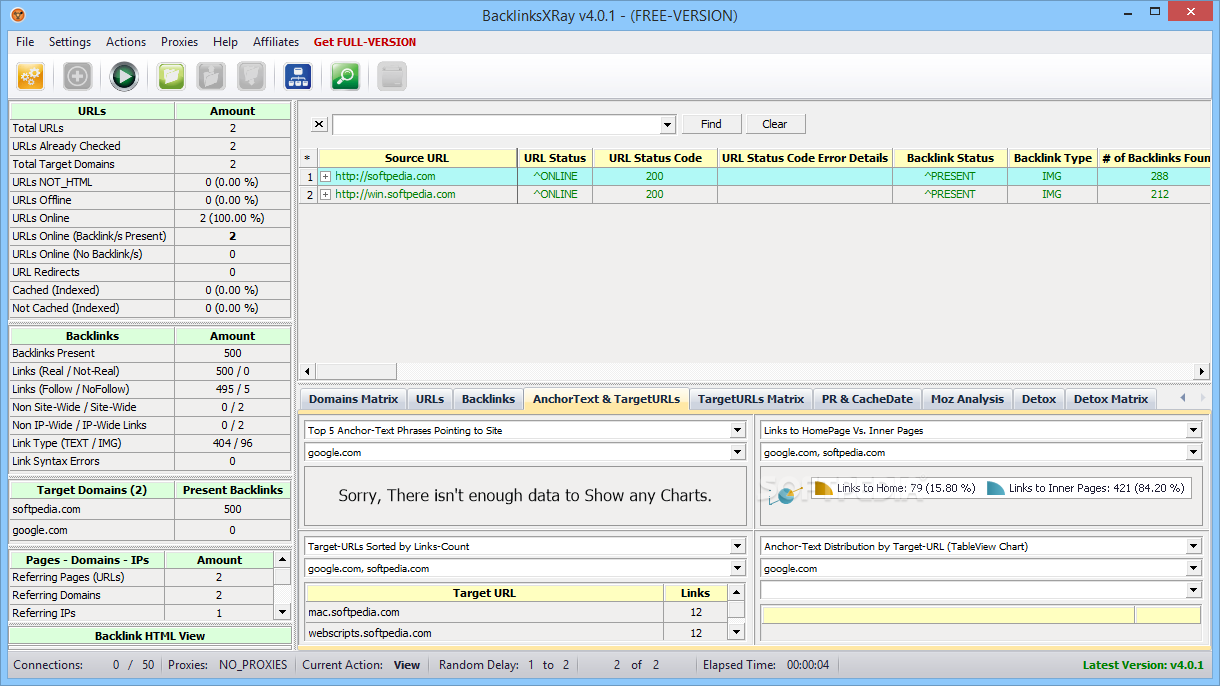Switch to TargetURLs Matrix tab
Screen dimensions: 1220x686
[751, 399]
